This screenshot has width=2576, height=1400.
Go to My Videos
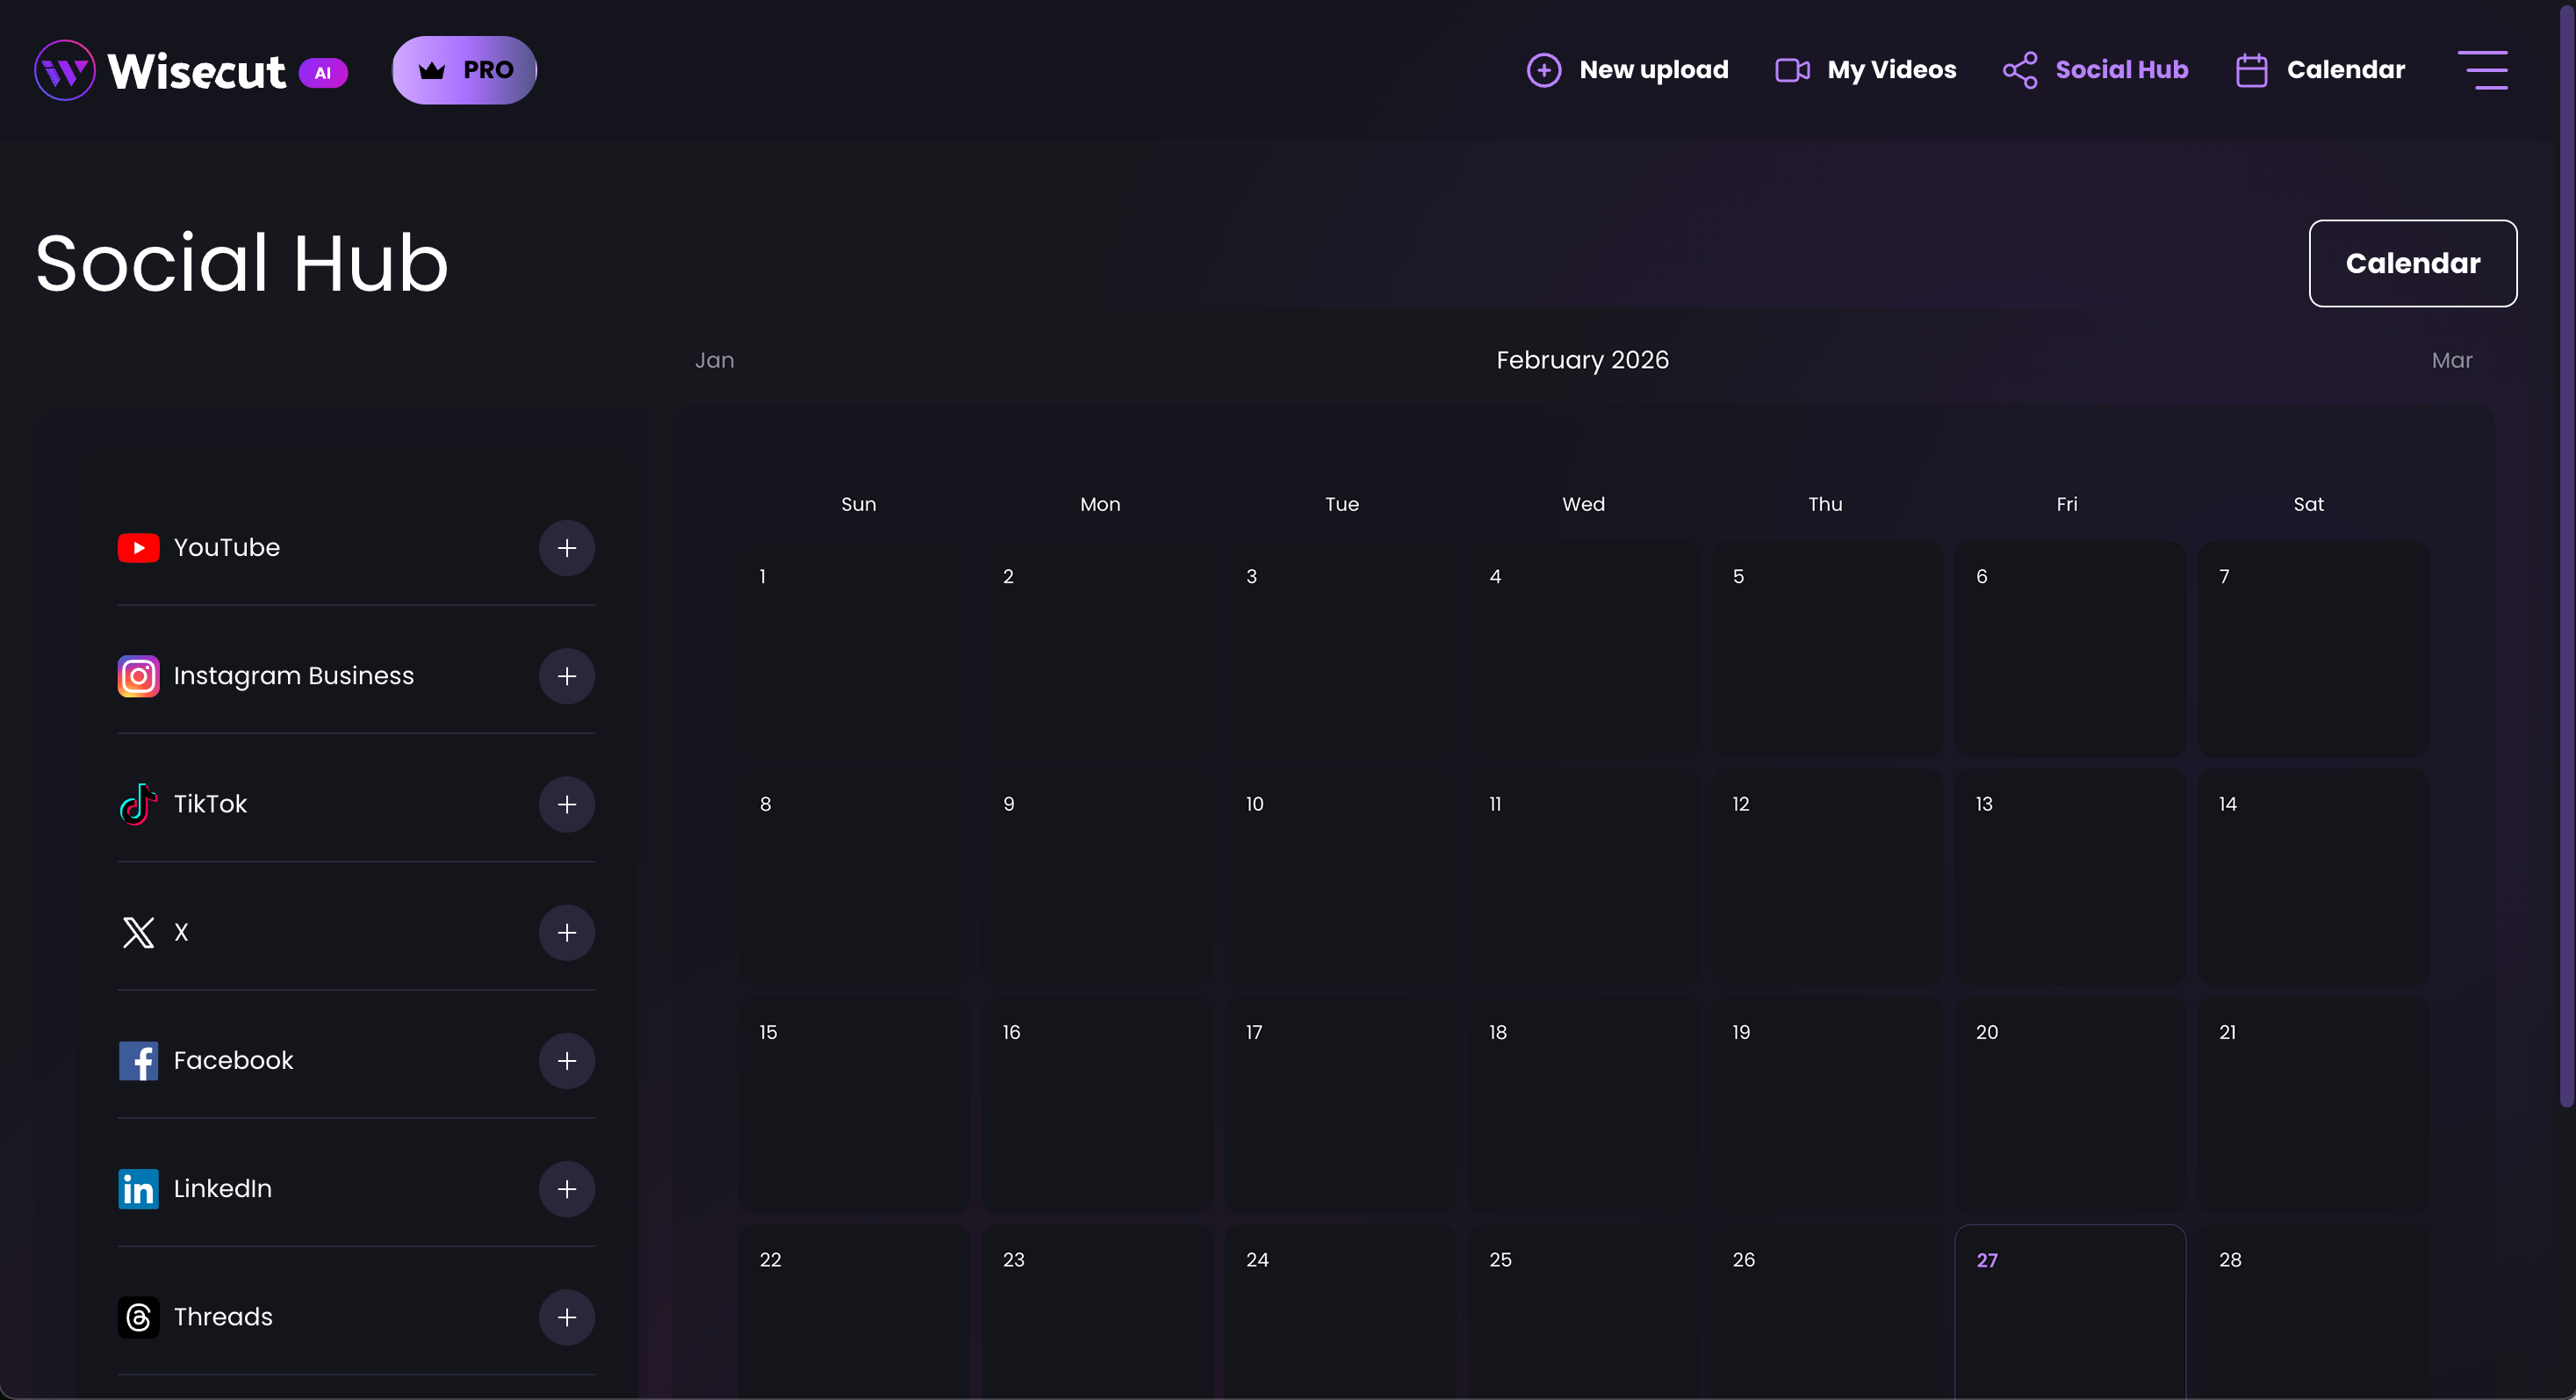pyautogui.click(x=1865, y=70)
